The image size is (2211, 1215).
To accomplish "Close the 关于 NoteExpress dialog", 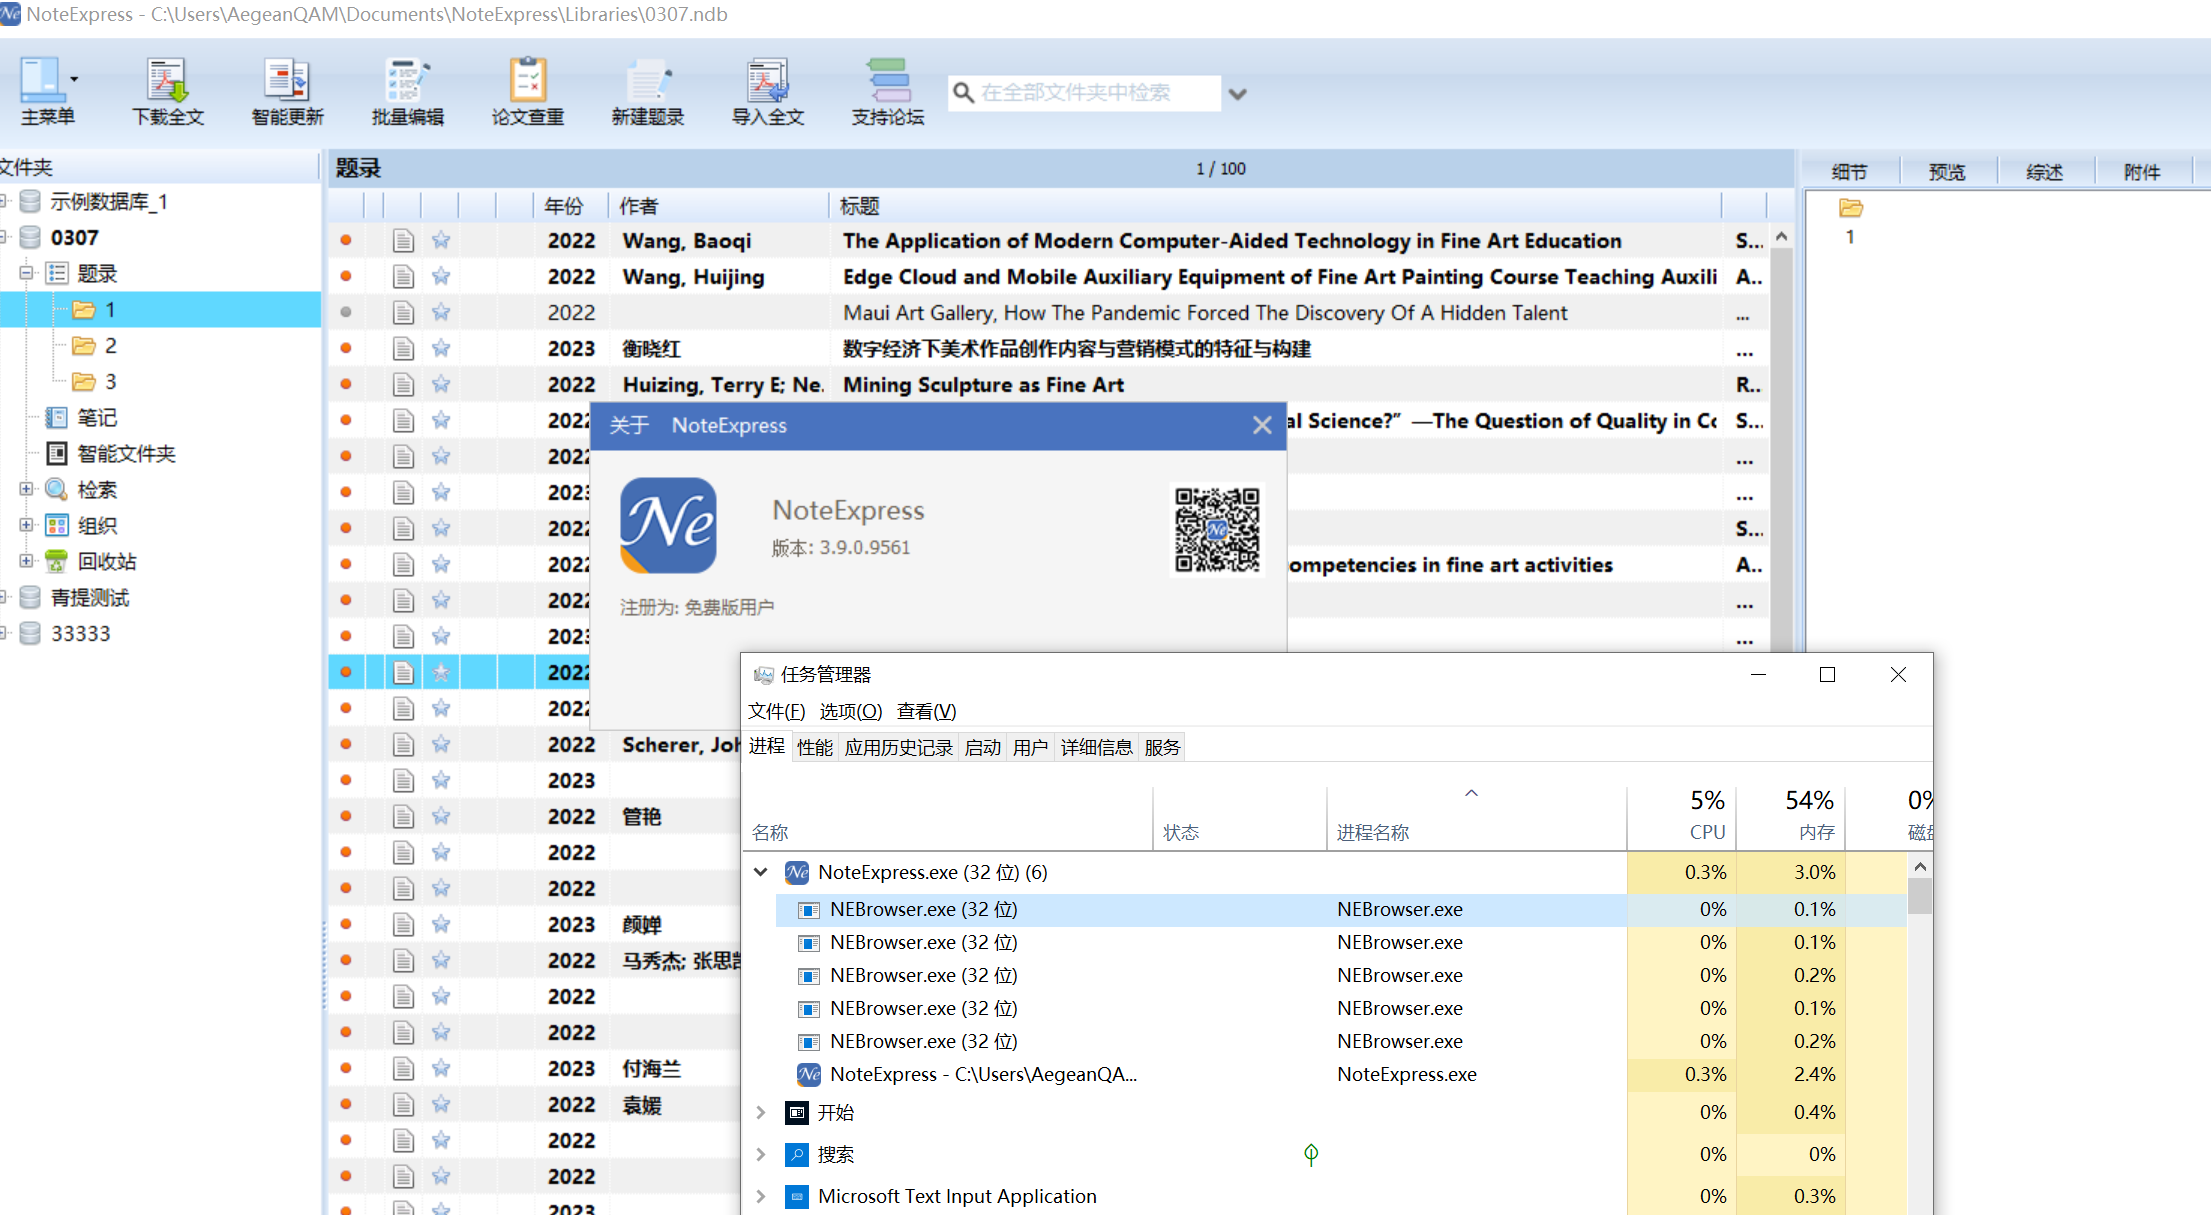I will tap(1262, 426).
